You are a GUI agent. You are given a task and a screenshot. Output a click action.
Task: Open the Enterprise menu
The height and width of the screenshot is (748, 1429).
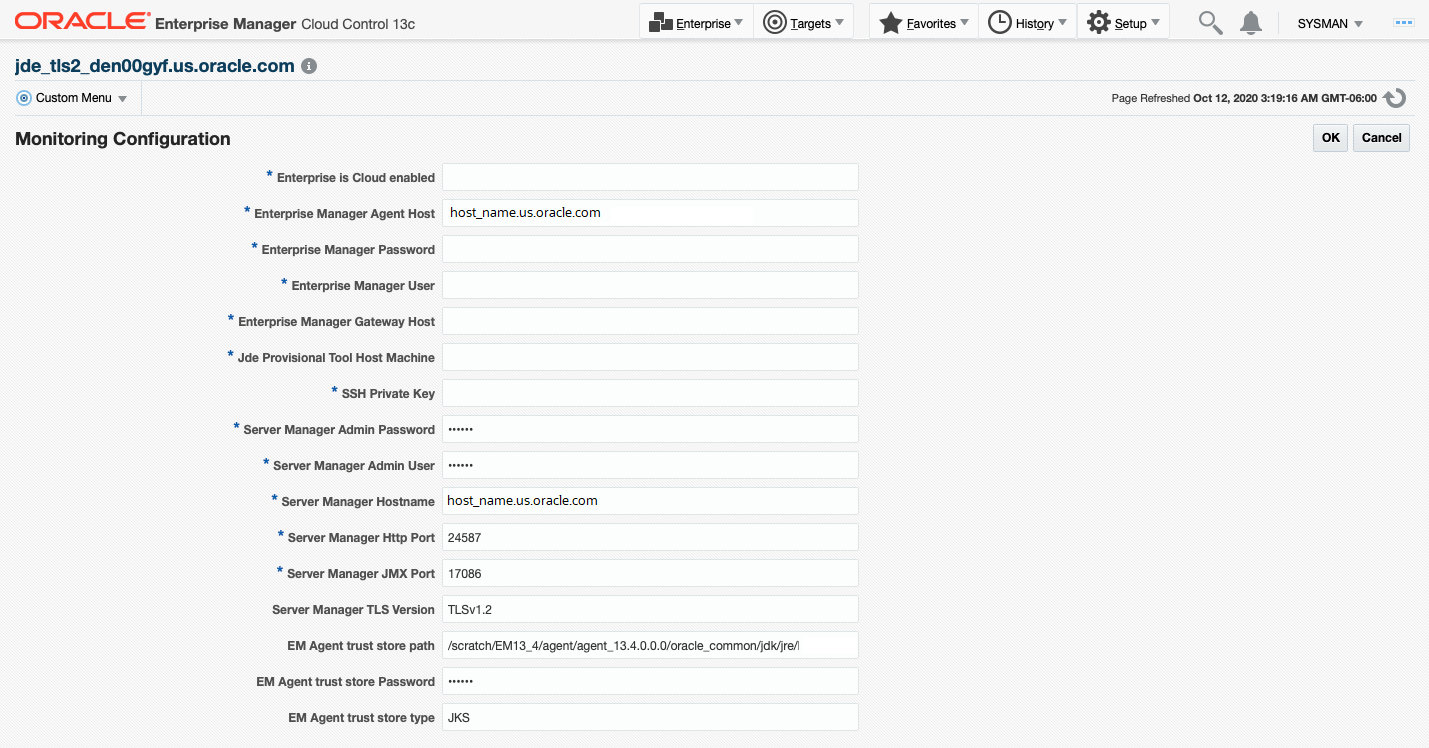(x=697, y=22)
